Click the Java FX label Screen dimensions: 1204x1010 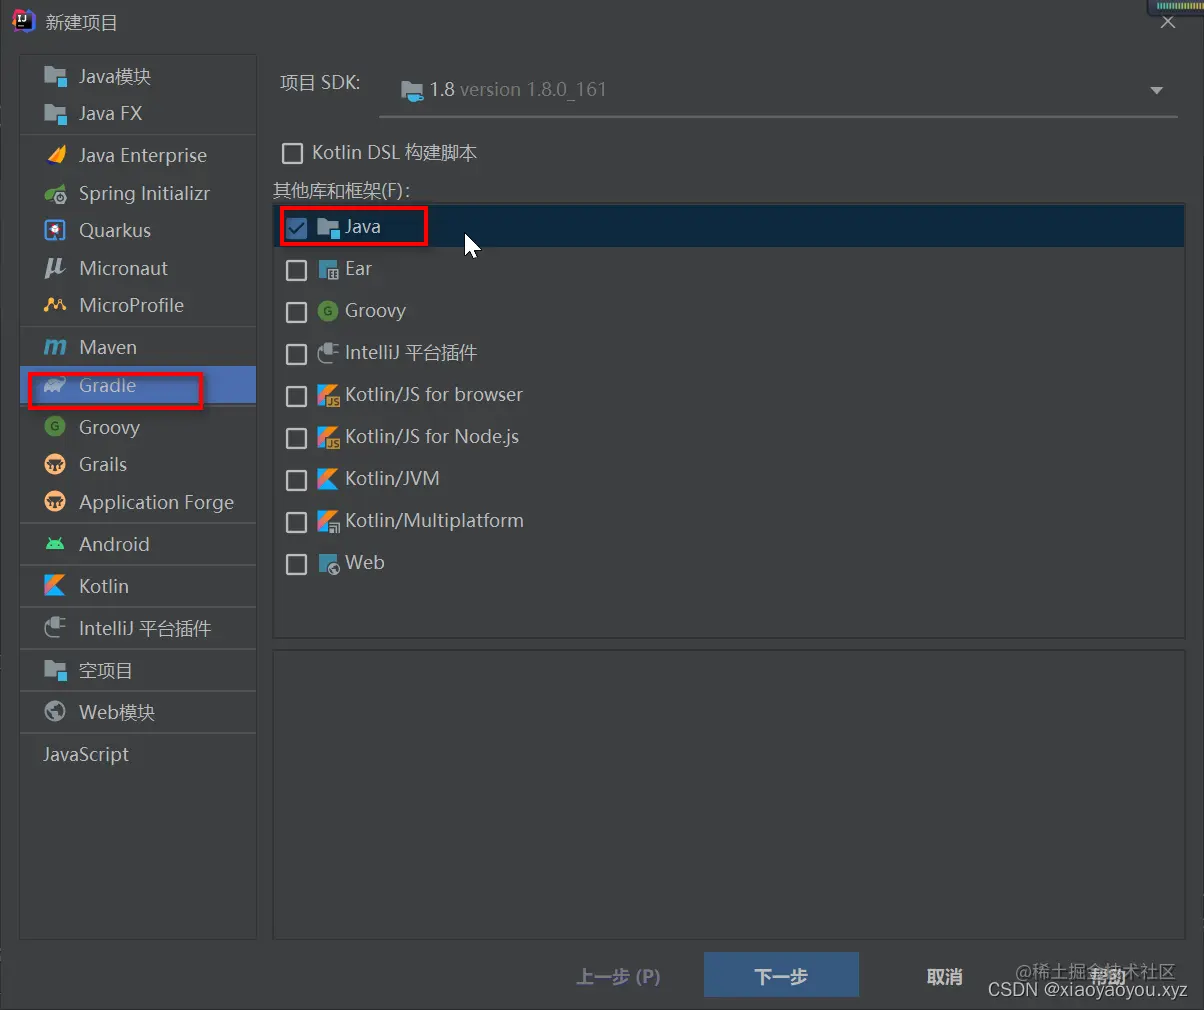tap(110, 113)
